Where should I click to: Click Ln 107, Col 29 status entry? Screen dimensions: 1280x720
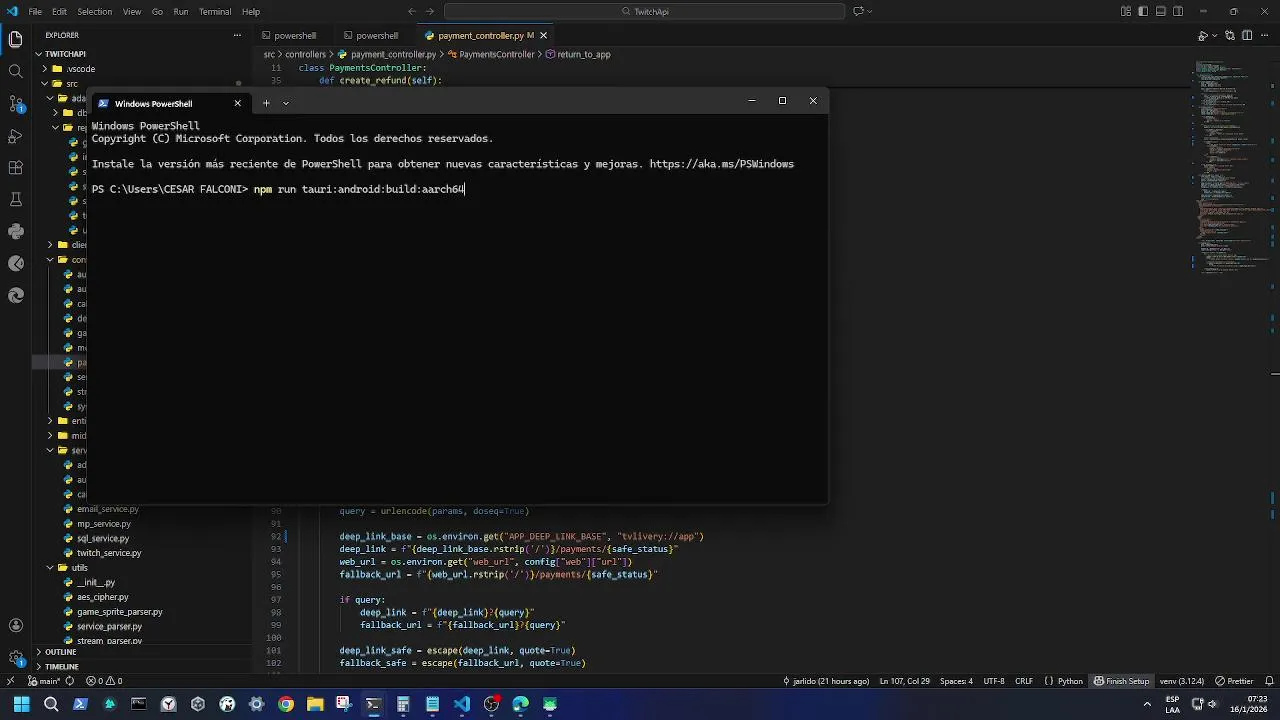pyautogui.click(x=905, y=681)
